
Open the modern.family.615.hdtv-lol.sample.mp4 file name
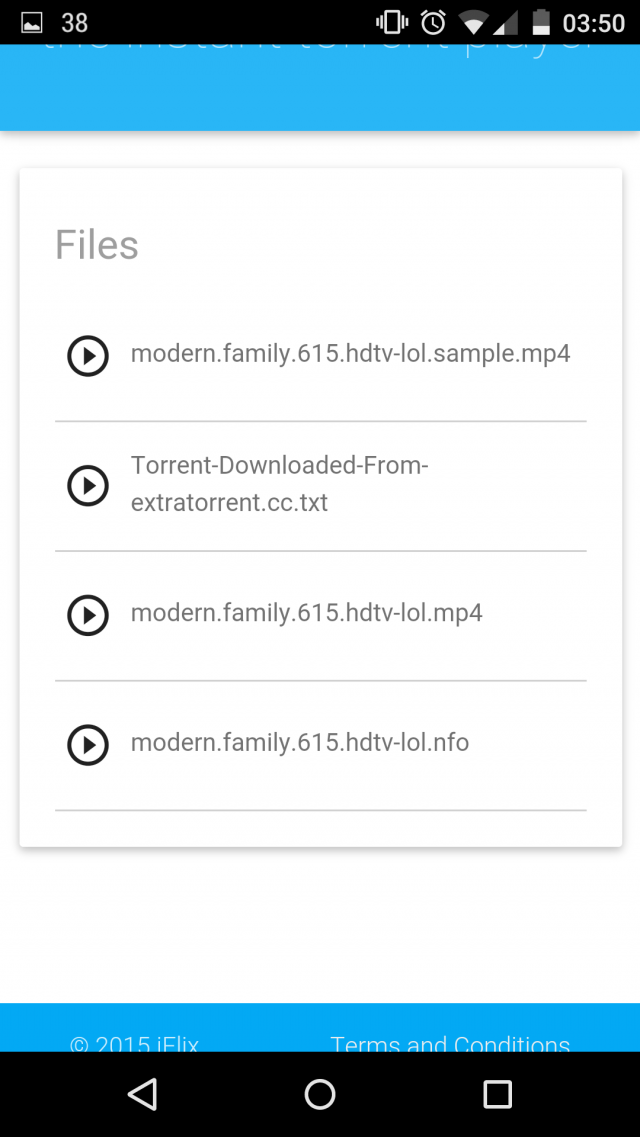point(350,353)
